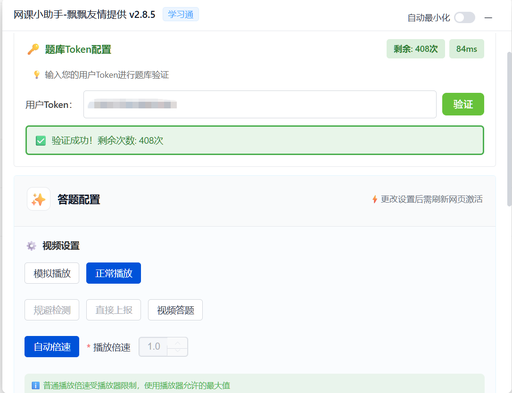
Task: Click the green checkmark in success banner
Action: coord(41,141)
